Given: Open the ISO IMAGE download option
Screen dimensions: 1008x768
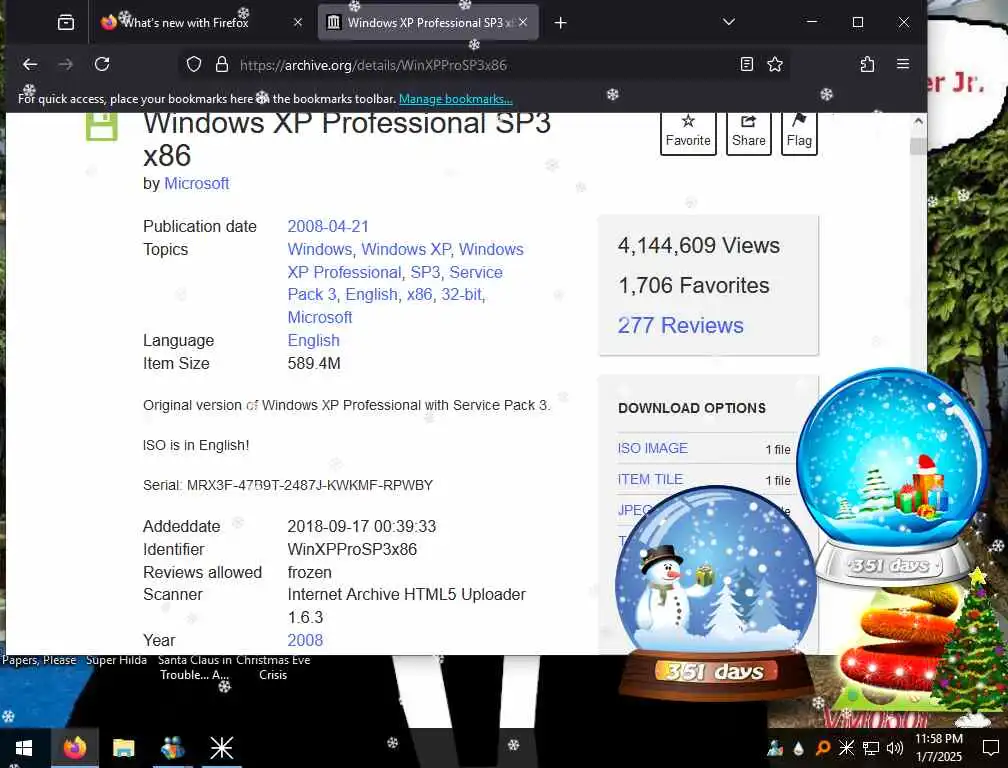Looking at the screenshot, I should pyautogui.click(x=652, y=449).
